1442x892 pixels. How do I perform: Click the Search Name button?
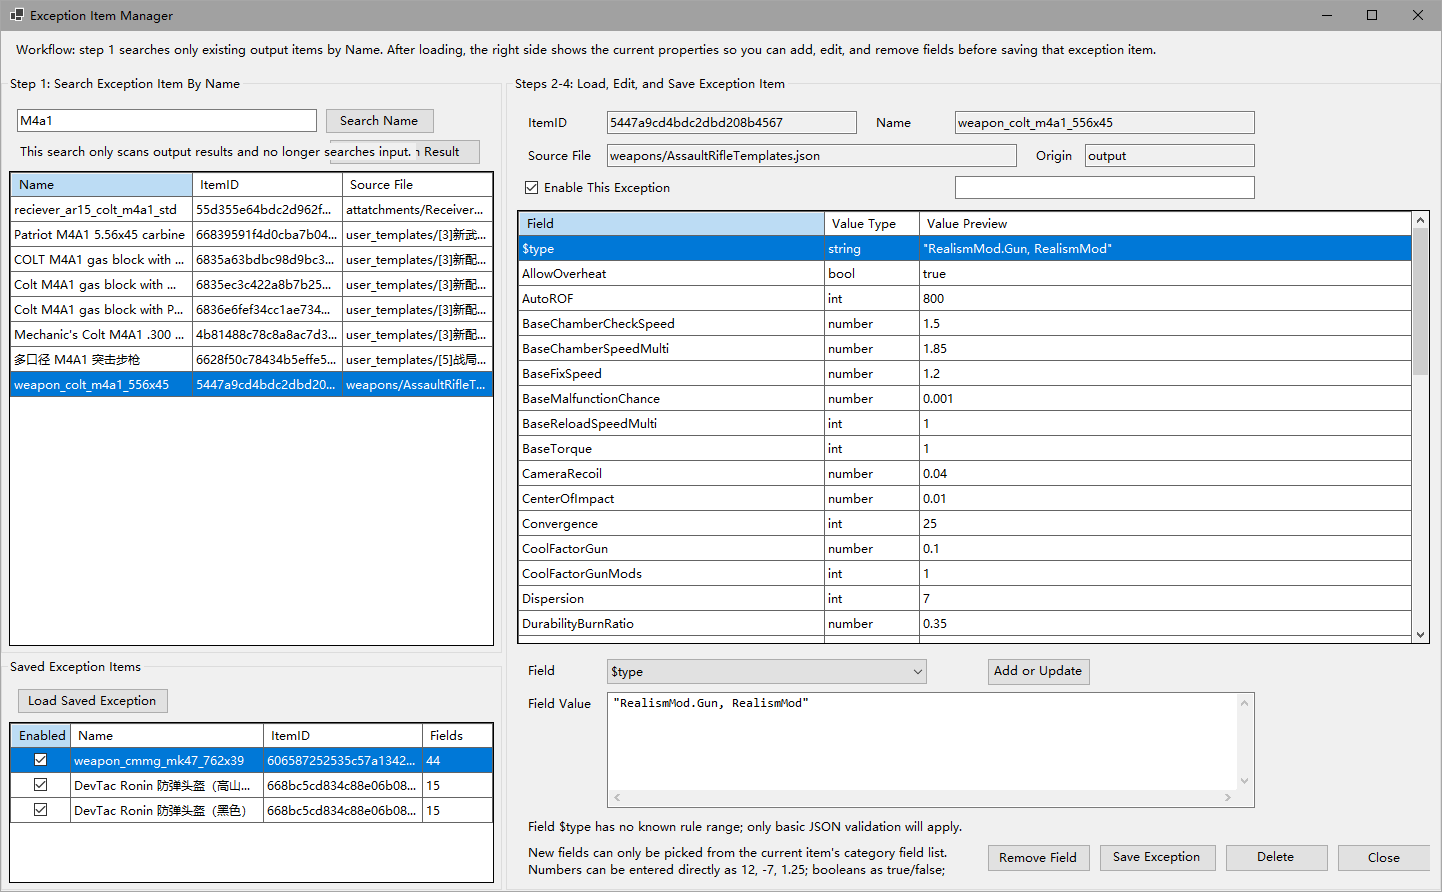click(379, 120)
